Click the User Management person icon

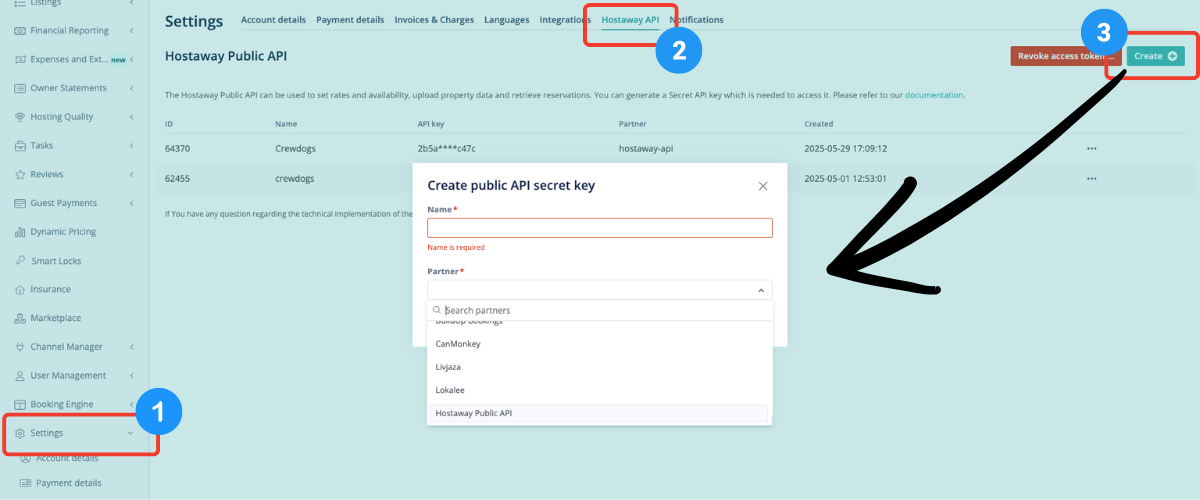[21, 375]
